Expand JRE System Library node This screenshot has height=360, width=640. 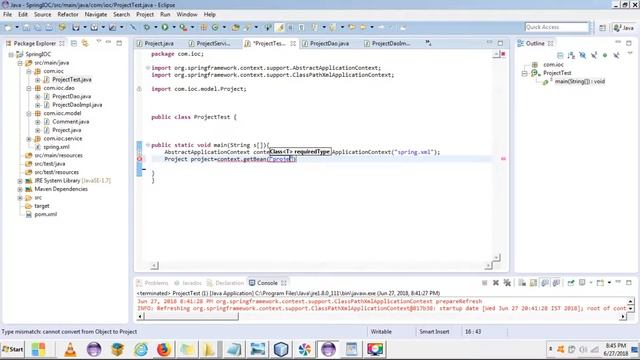click(20, 181)
